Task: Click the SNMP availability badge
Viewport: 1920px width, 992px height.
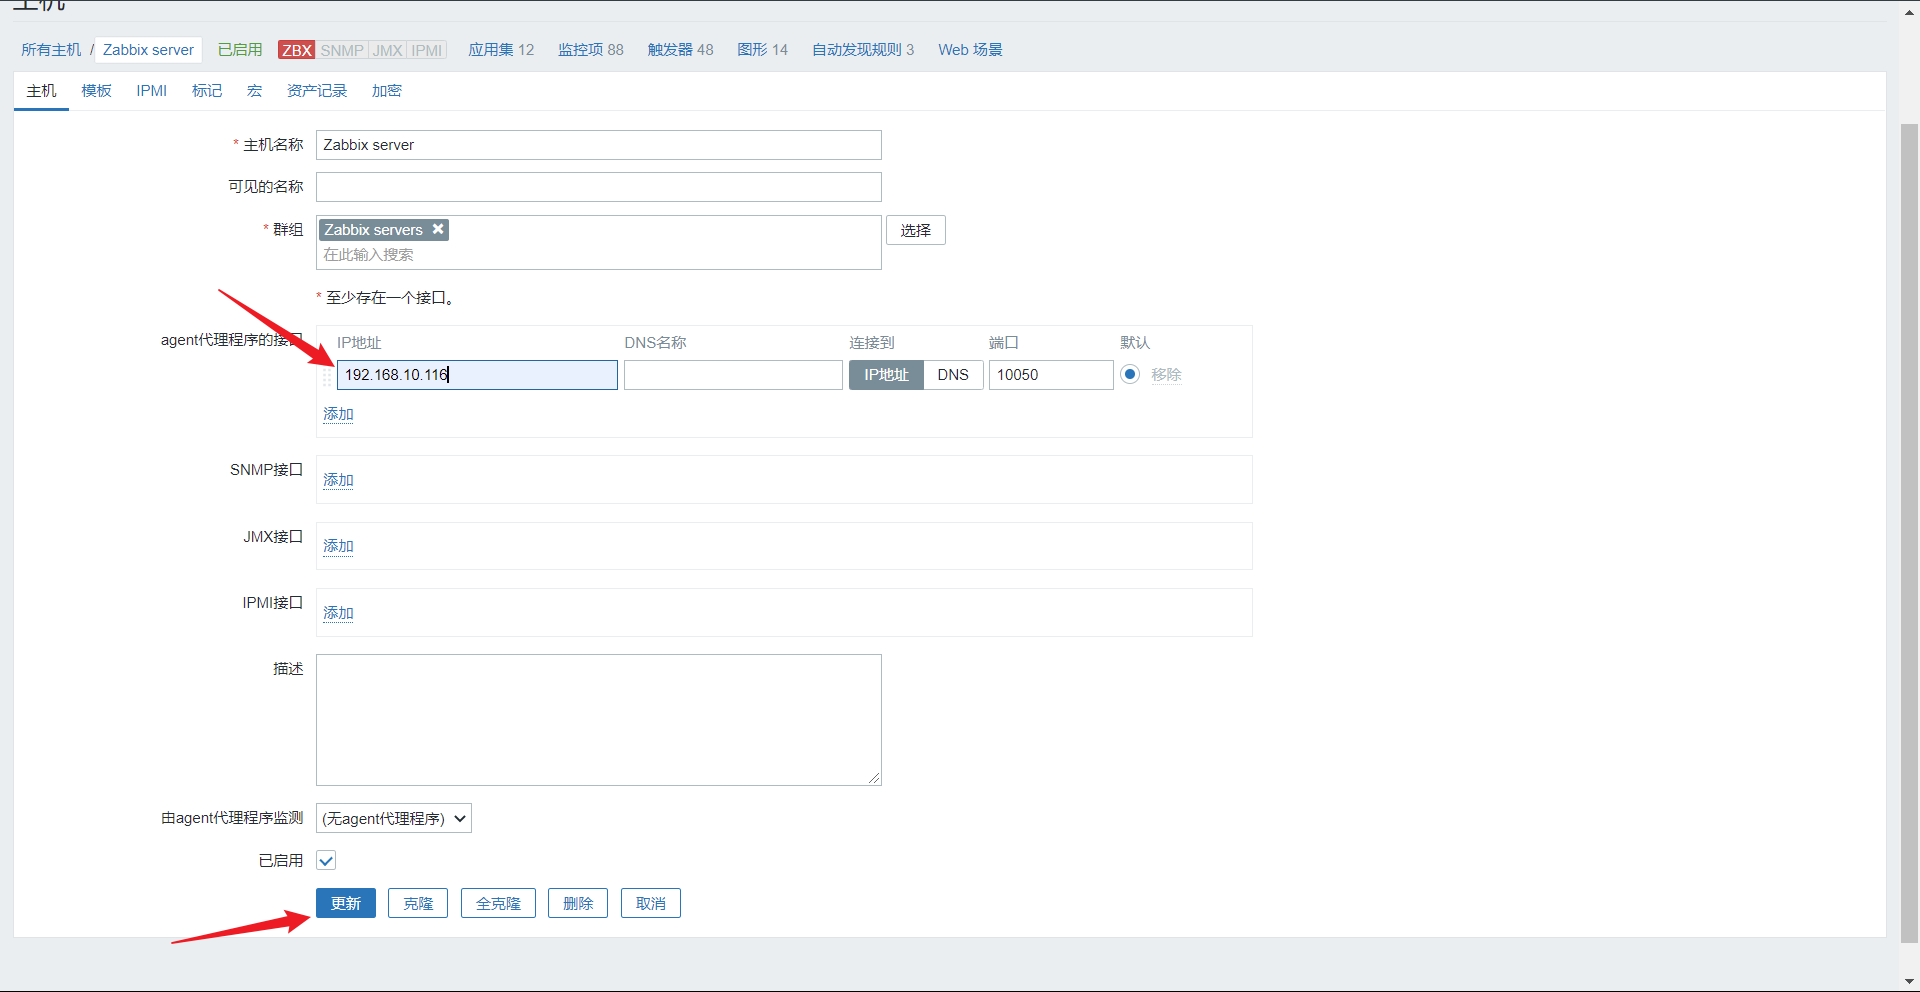Action: click(x=342, y=50)
